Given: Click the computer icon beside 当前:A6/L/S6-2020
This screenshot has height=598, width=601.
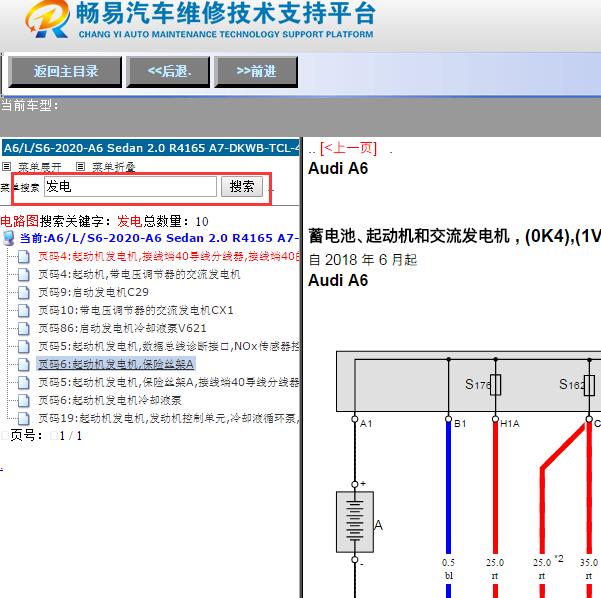Looking at the screenshot, I should coord(8,238).
